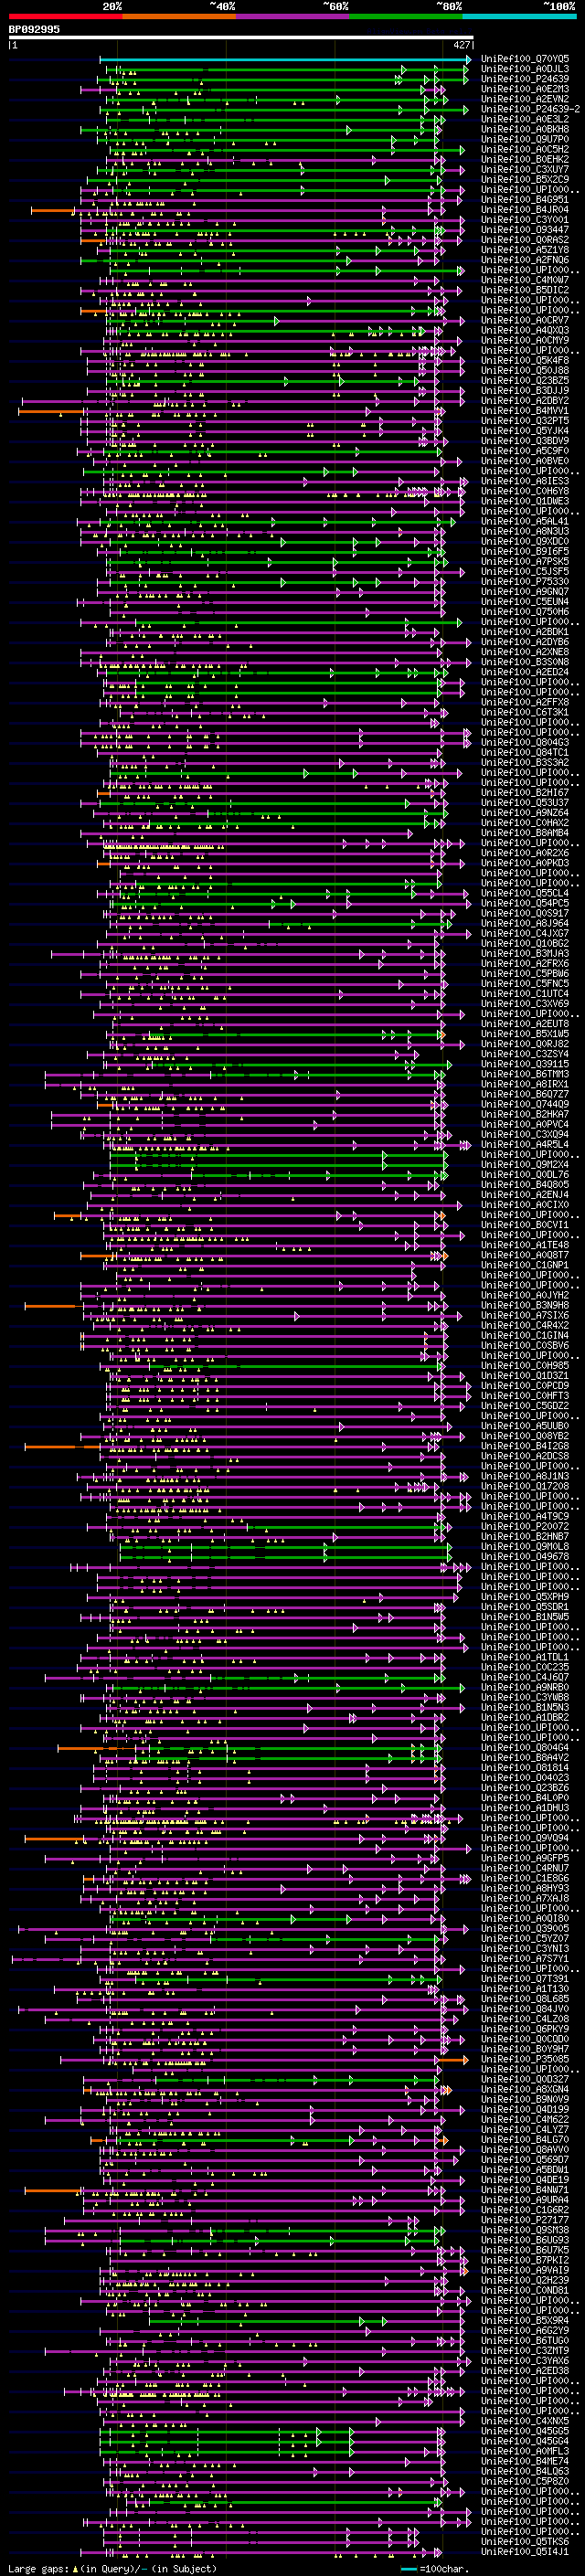This screenshot has height=2576, width=585.
Task: Select the UniRef100_Q1D3Z1 label
Action: 524,1376
